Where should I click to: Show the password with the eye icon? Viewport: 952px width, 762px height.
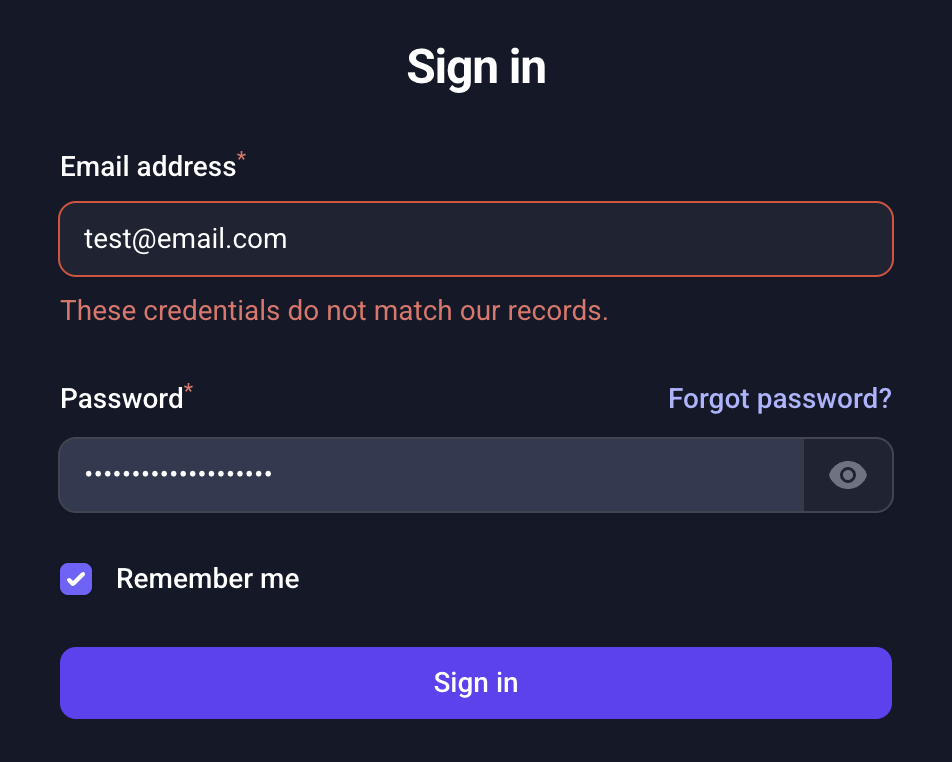pyautogui.click(x=848, y=475)
